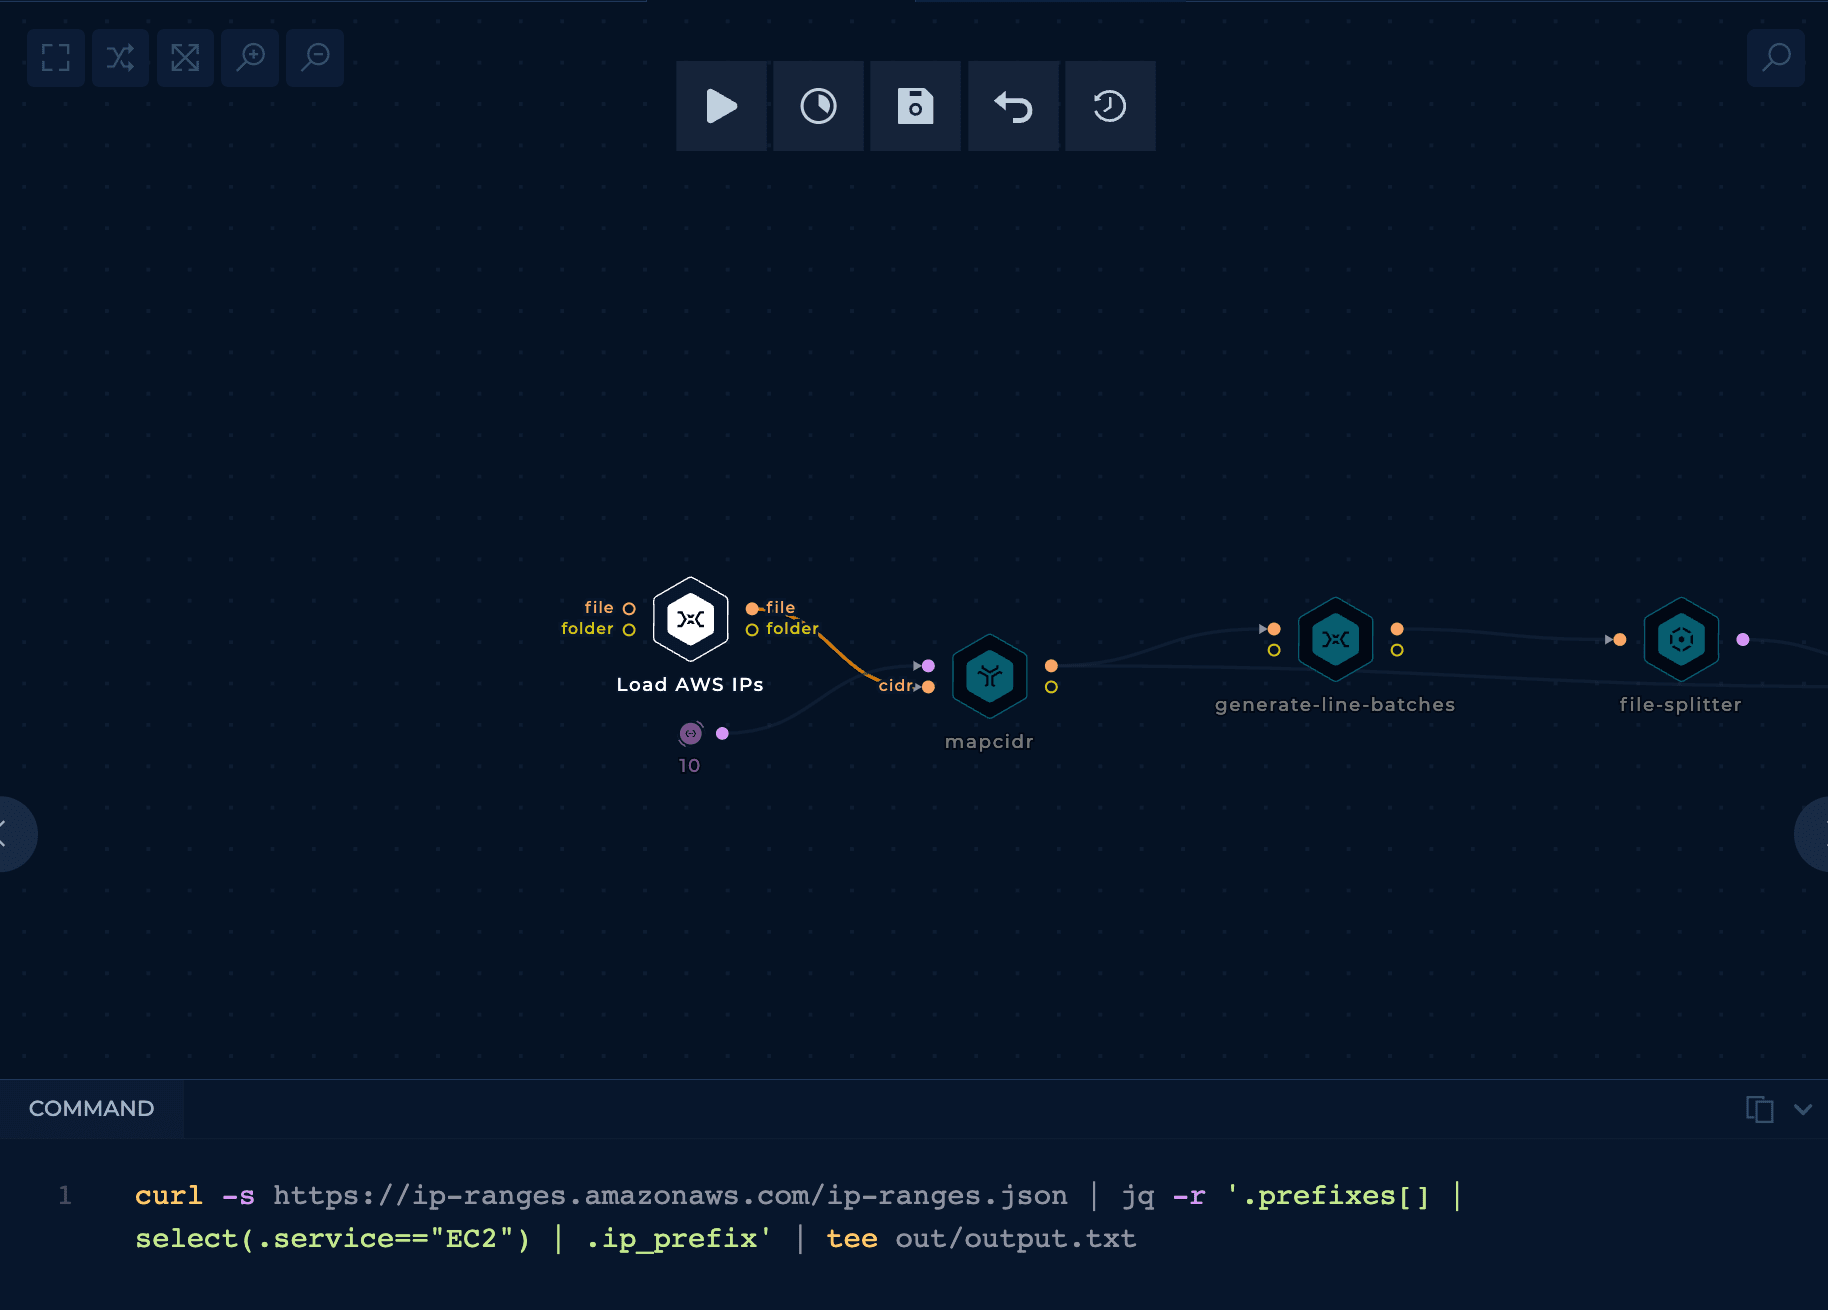Screen dimensions: 1828x1310
Task: Click mapcidr cidr input port
Action: point(928,686)
